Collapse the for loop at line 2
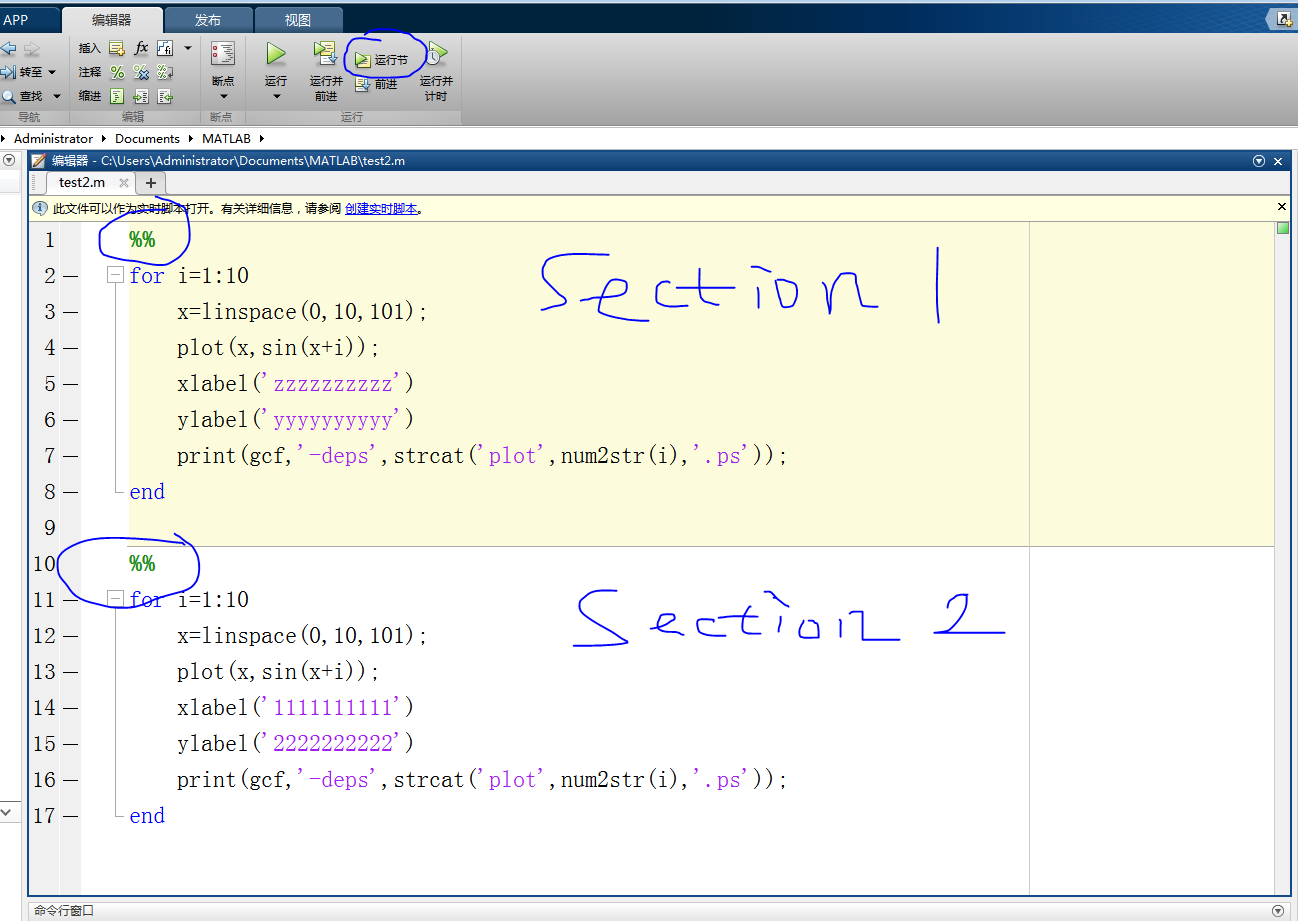The image size is (1298, 921). [x=116, y=275]
